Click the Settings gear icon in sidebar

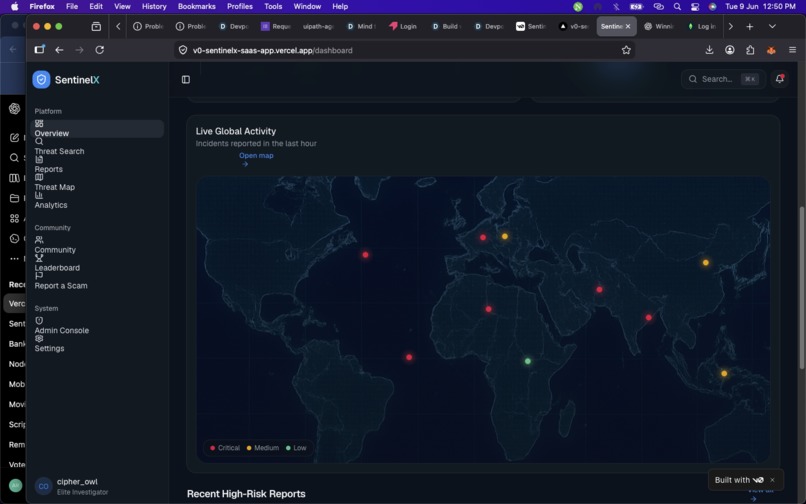(x=39, y=339)
